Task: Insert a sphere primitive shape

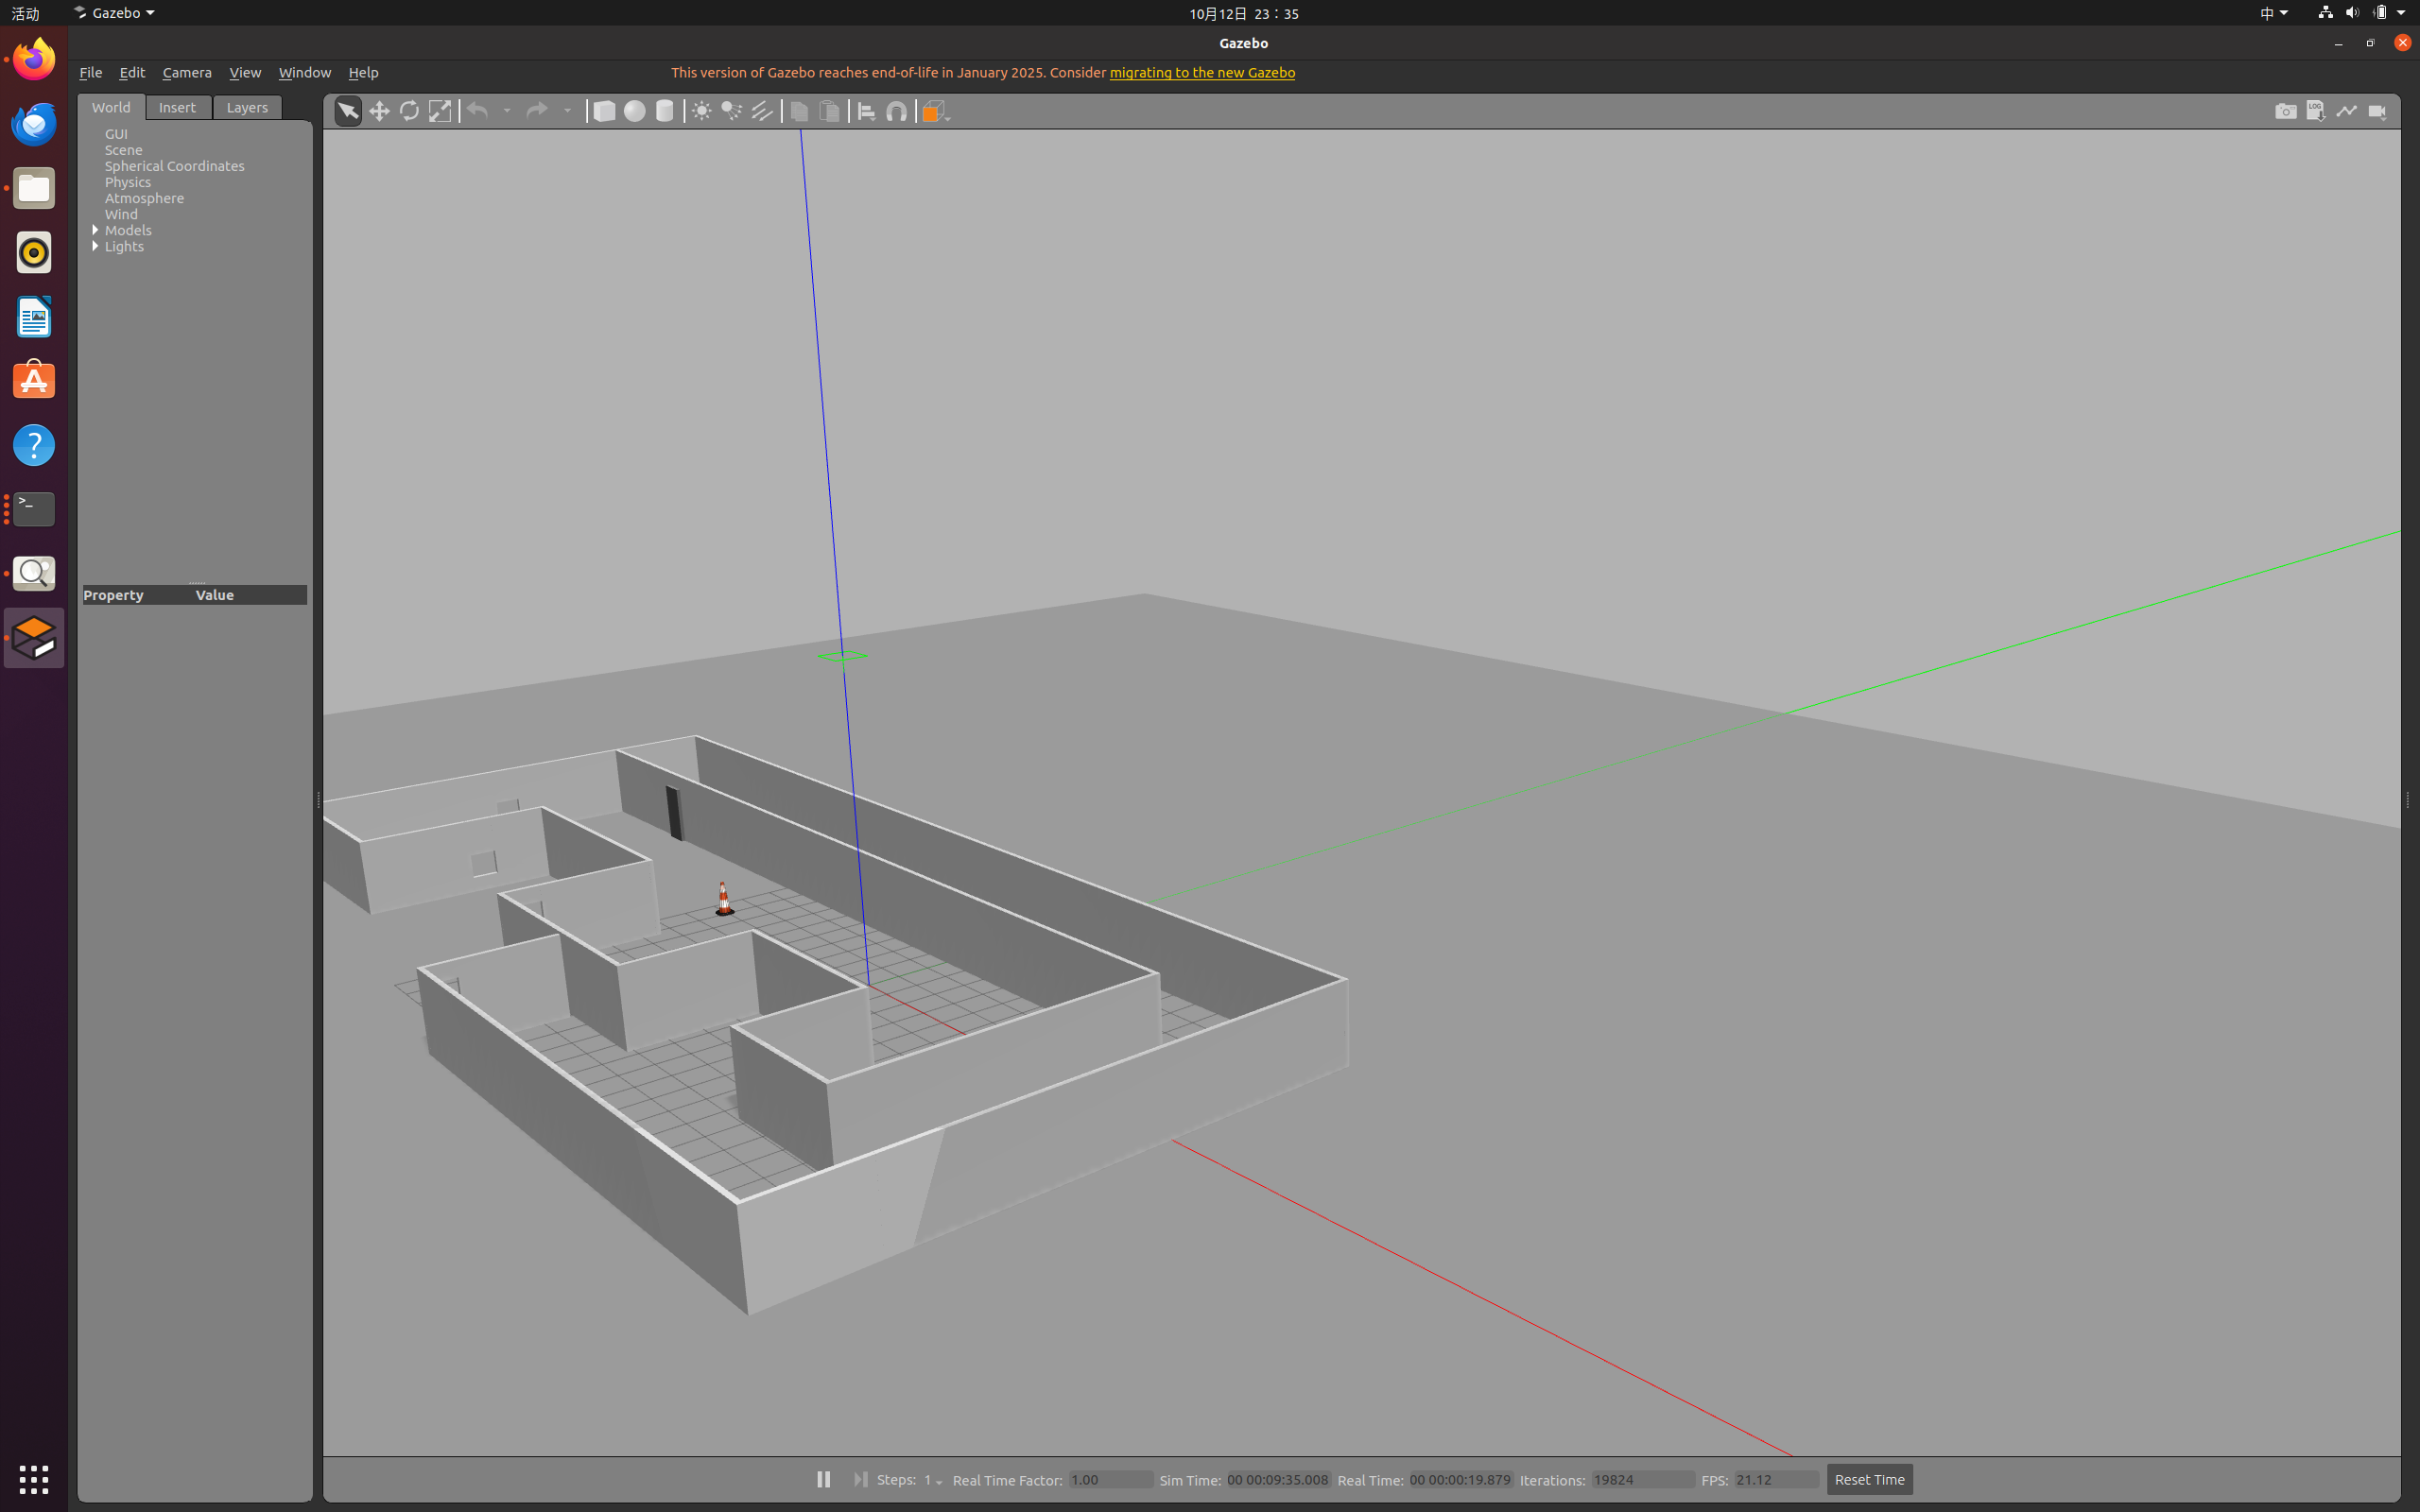Action: click(x=634, y=111)
